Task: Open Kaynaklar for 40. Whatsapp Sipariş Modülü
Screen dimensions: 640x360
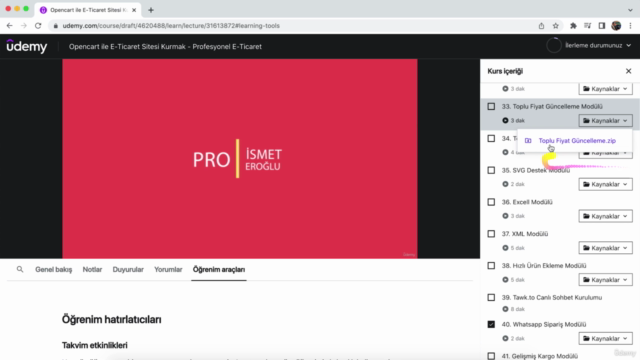Action: [x=605, y=338]
